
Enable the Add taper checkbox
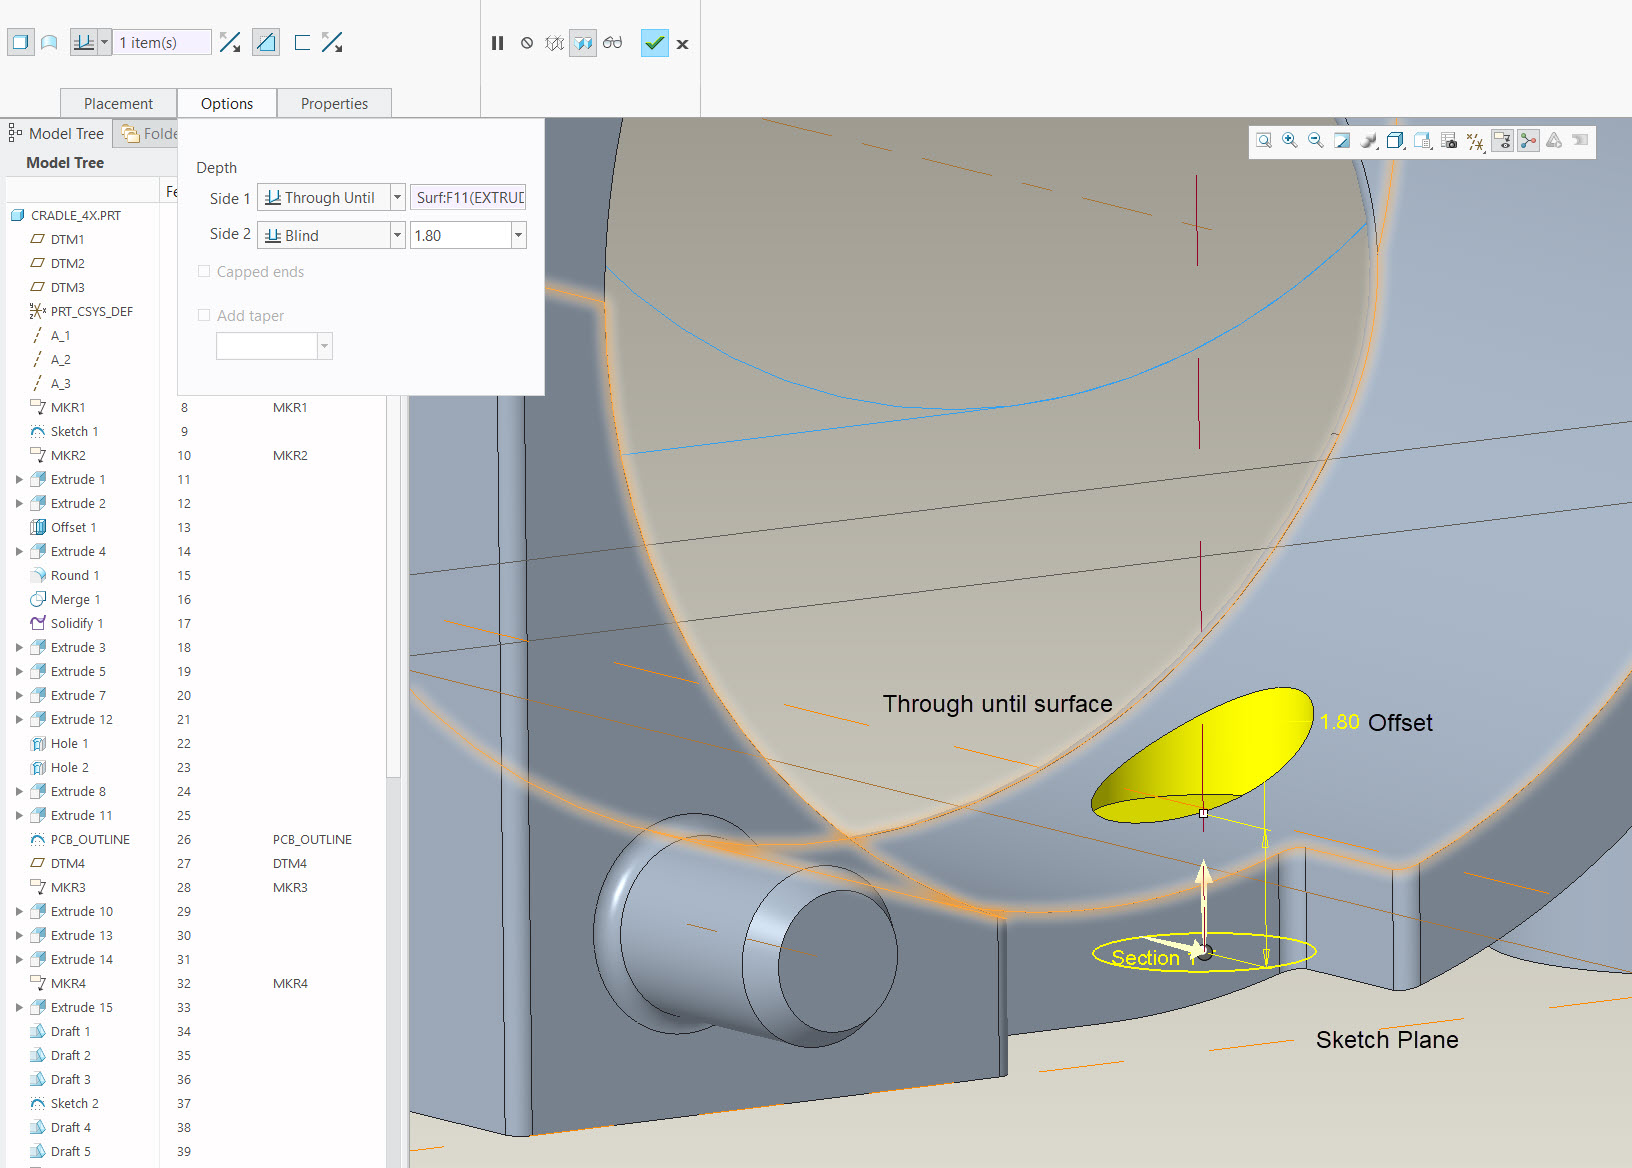click(x=204, y=315)
